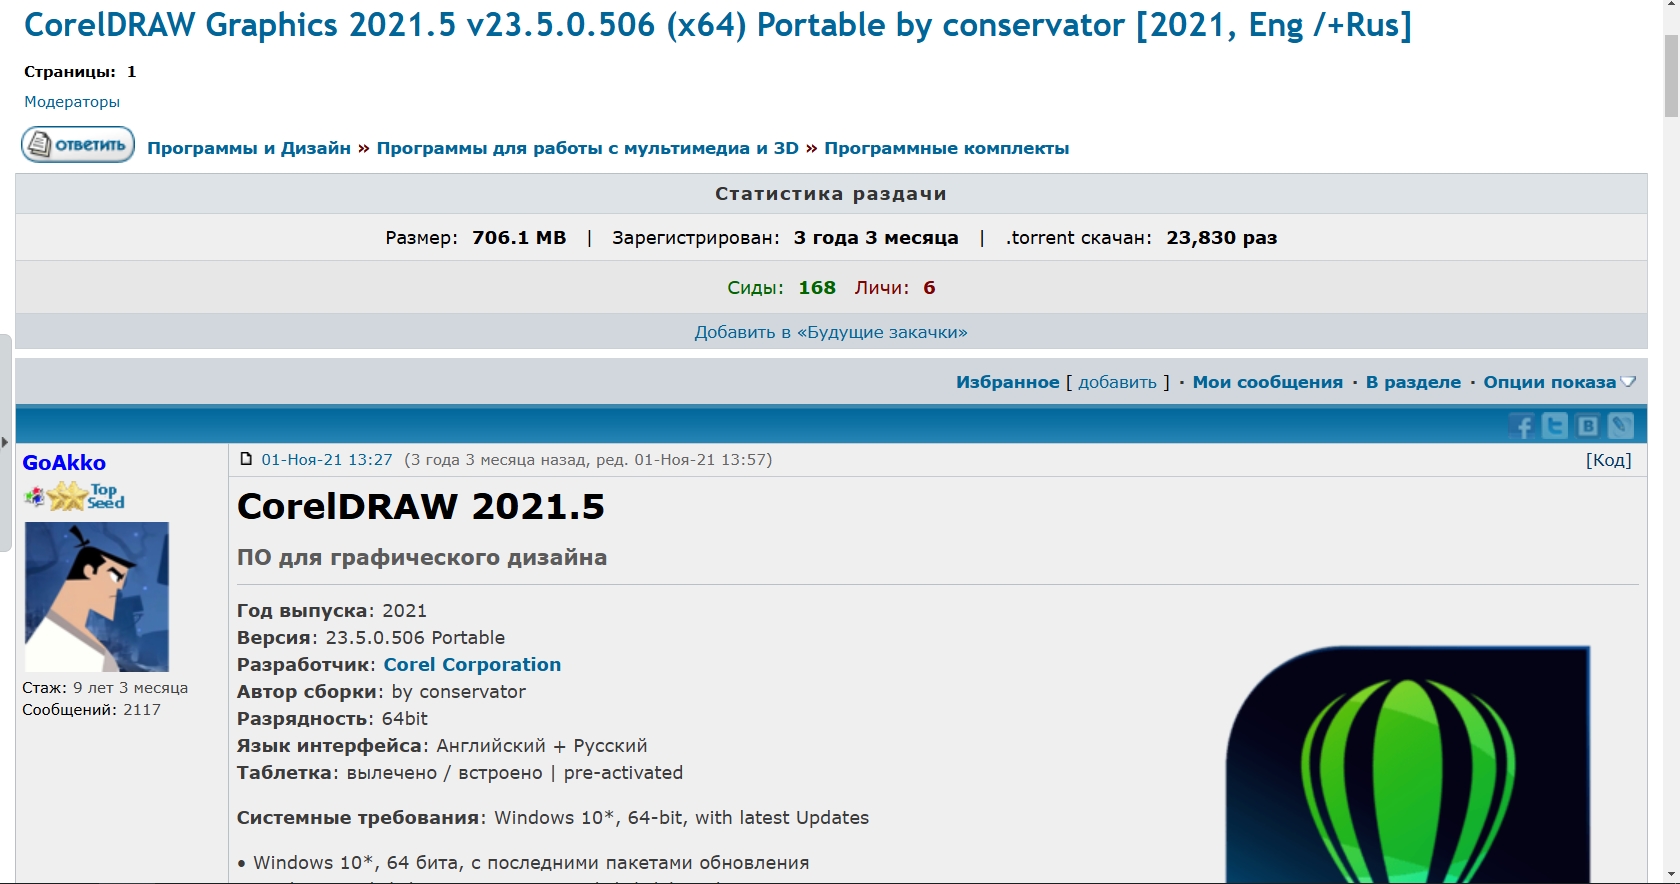Image resolution: width=1680 pixels, height=884 pixels.
Task: Visit the Corel Corporation developer link
Action: (472, 665)
